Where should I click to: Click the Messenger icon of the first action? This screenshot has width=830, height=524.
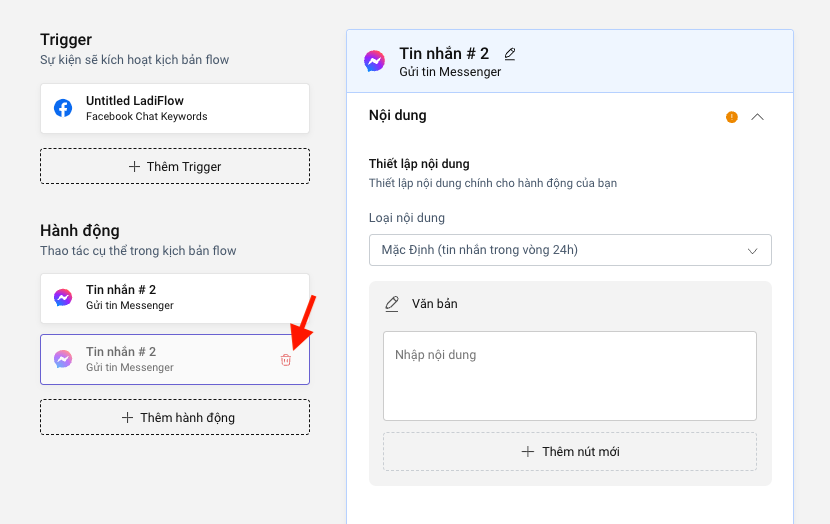pos(63,298)
